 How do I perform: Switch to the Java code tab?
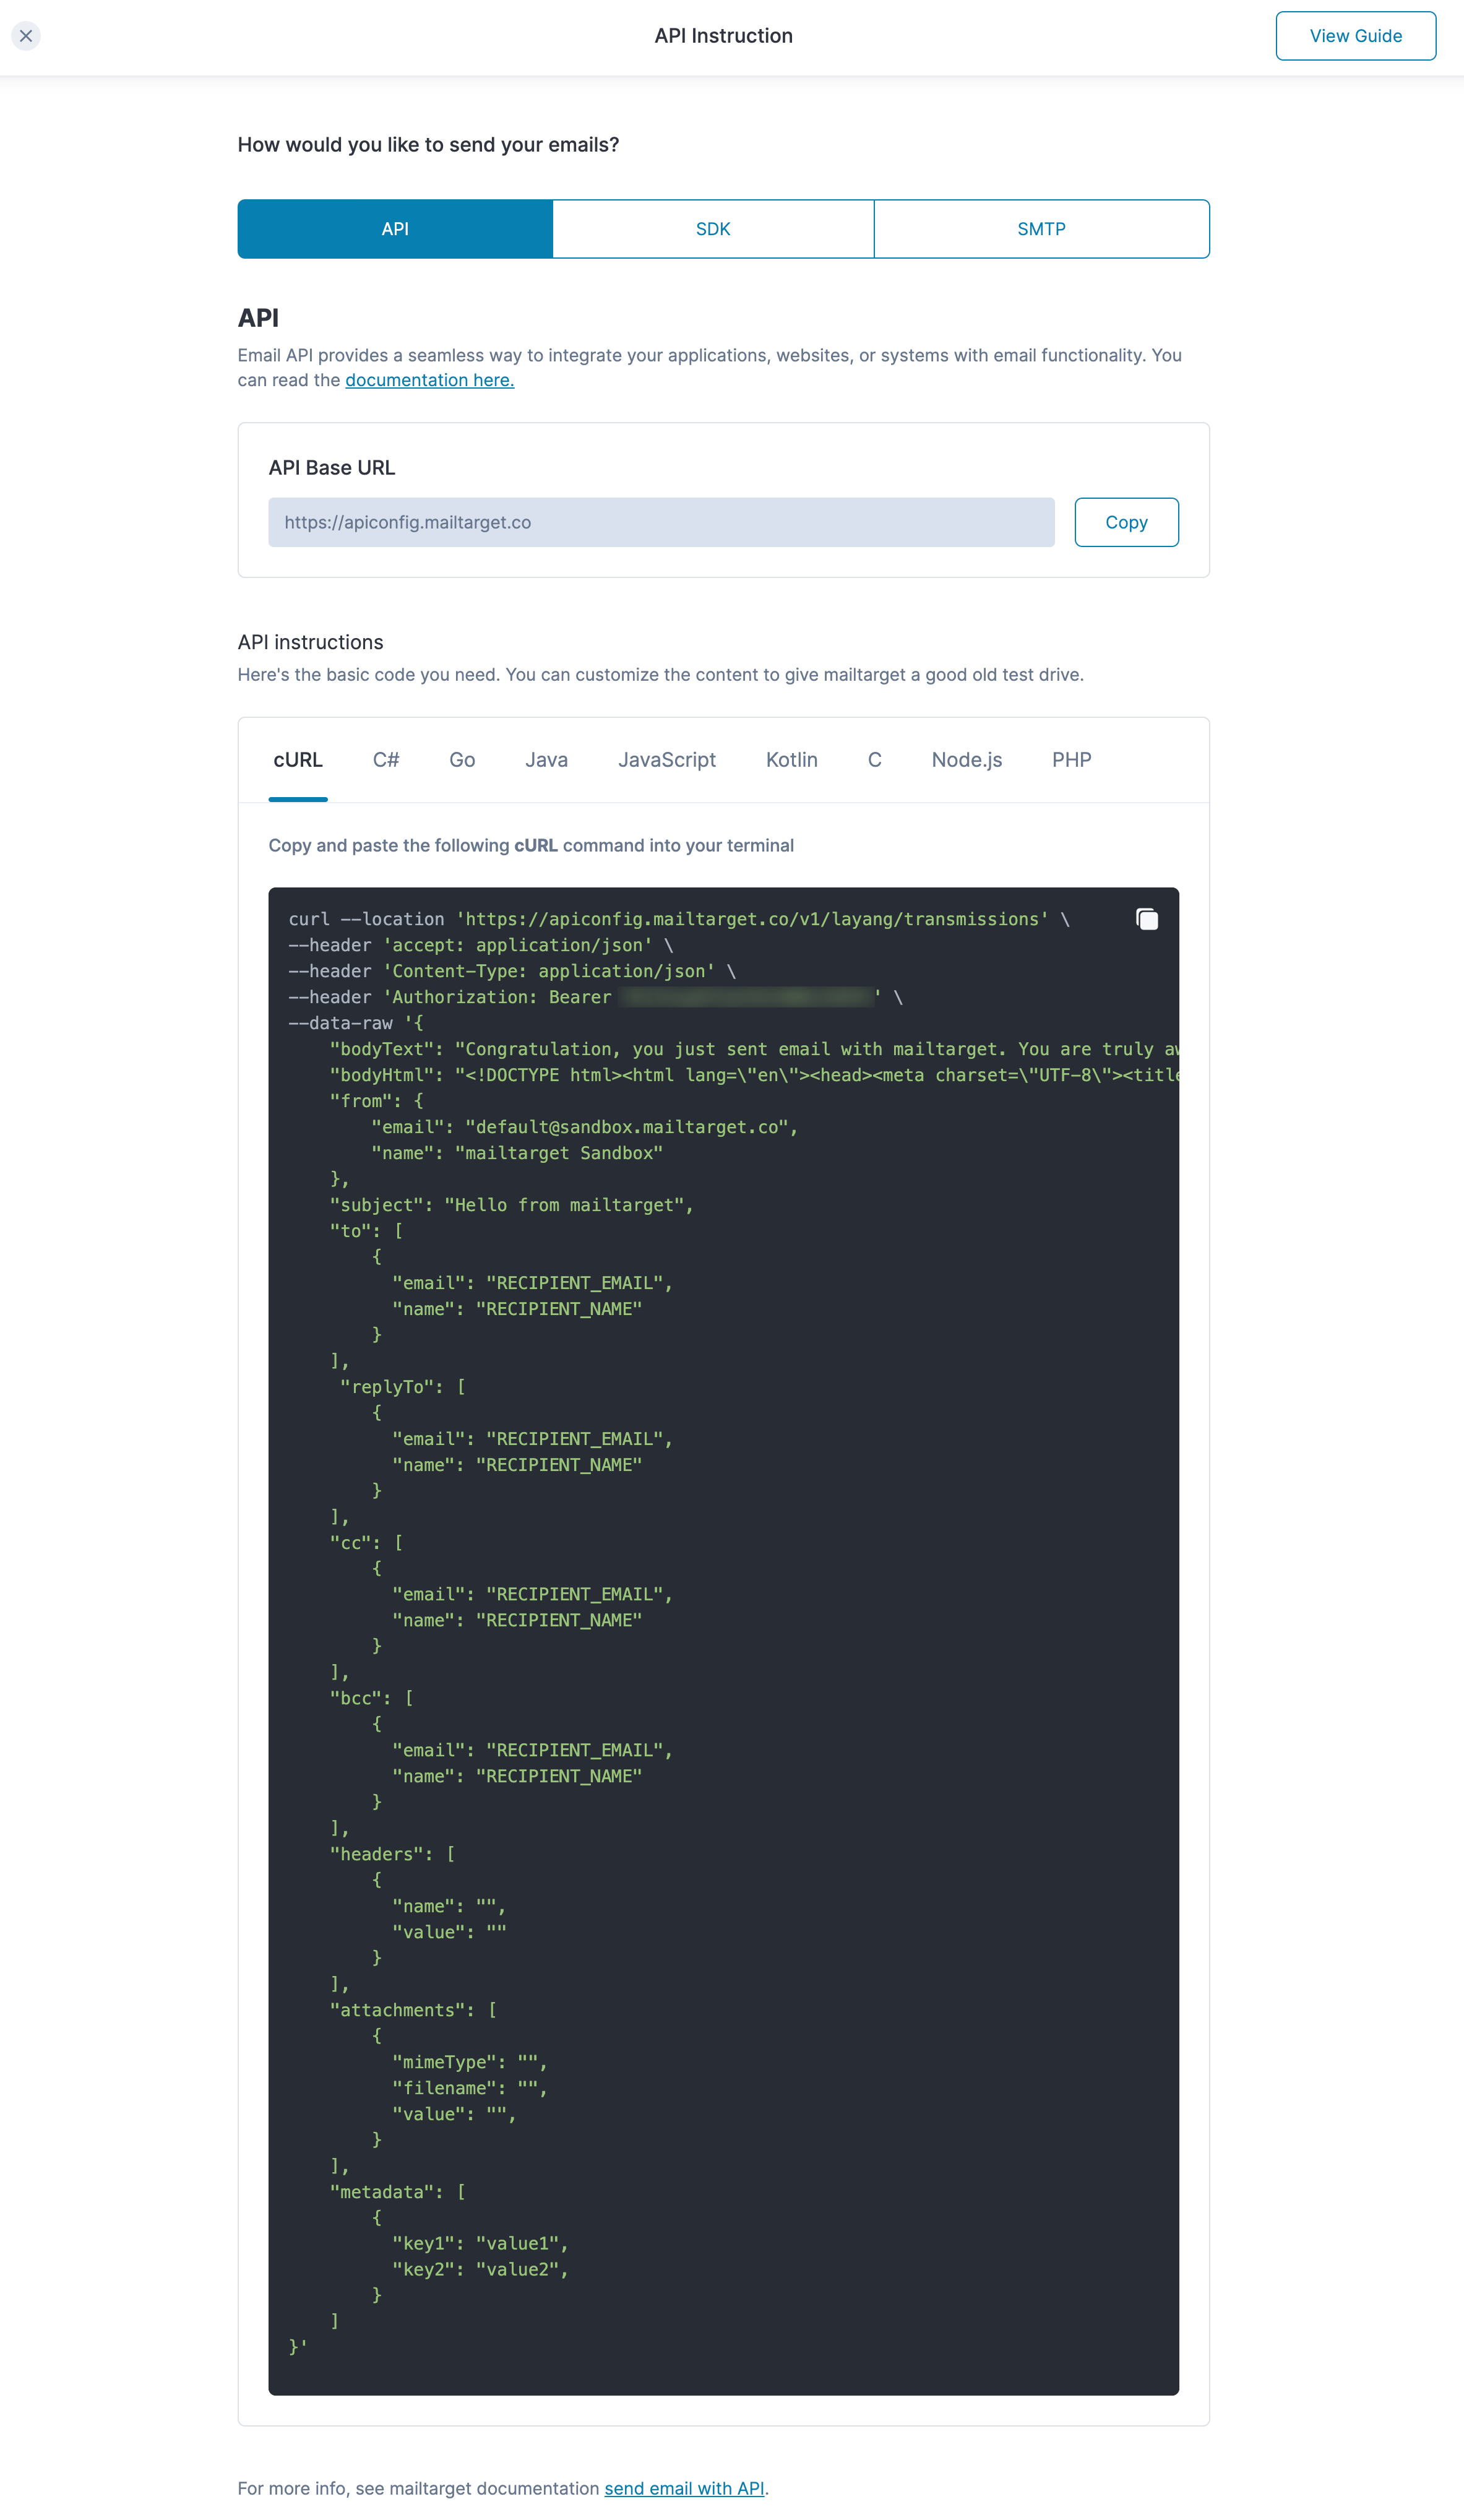[546, 760]
